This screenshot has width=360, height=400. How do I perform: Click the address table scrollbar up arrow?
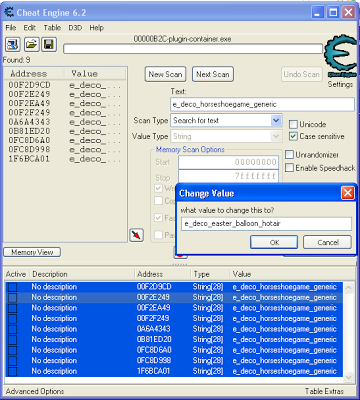tap(348, 287)
